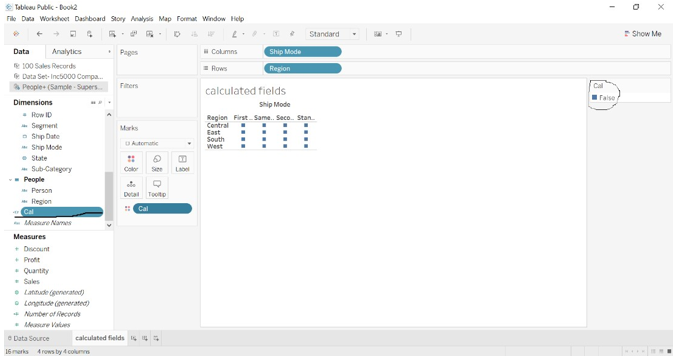676x360 pixels.
Task: Click the Region pill on Rows
Action: coord(303,69)
